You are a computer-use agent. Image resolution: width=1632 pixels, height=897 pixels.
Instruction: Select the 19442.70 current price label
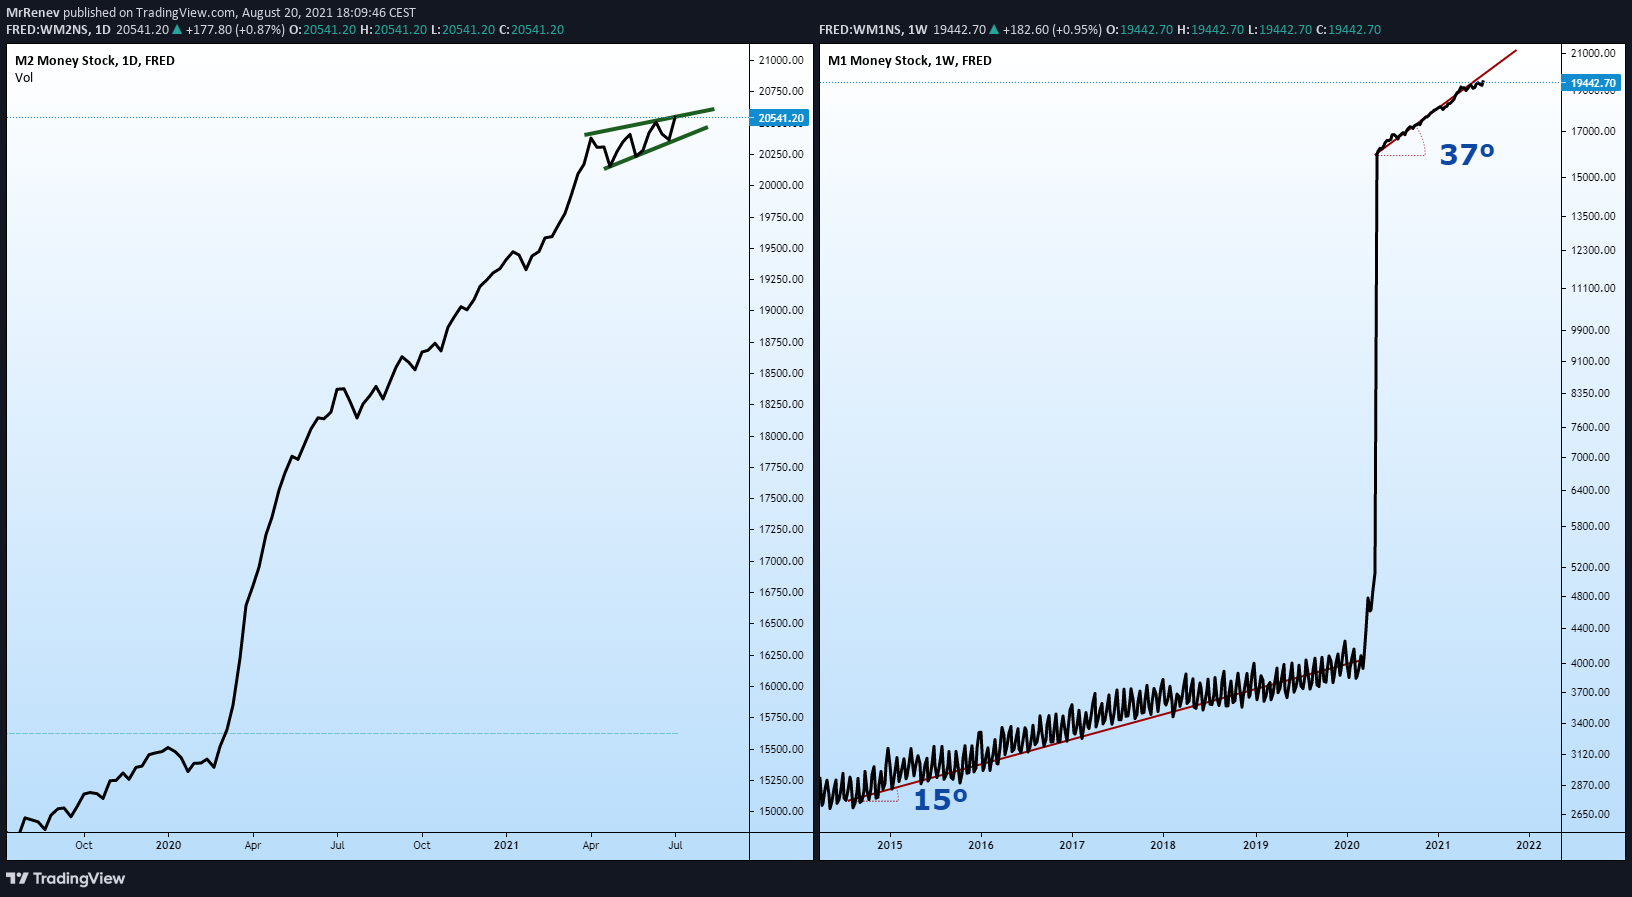[x=1592, y=83]
